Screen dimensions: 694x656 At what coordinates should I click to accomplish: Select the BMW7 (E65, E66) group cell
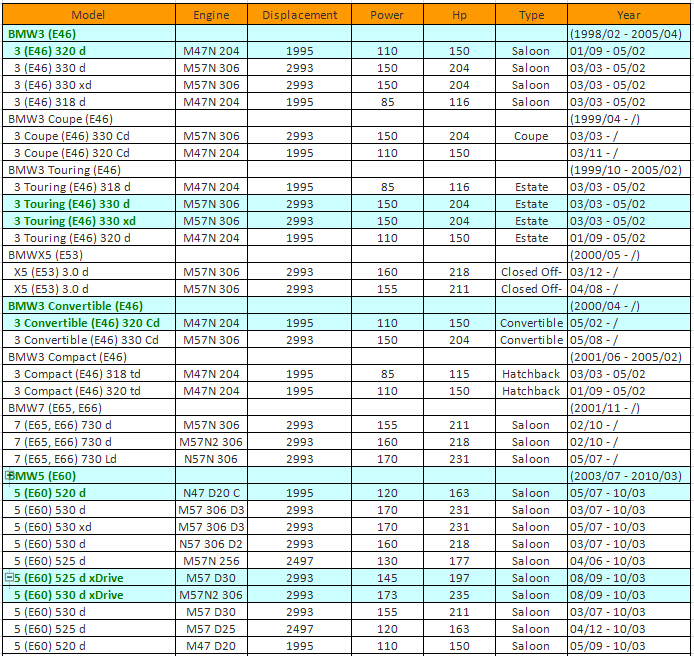[89, 408]
